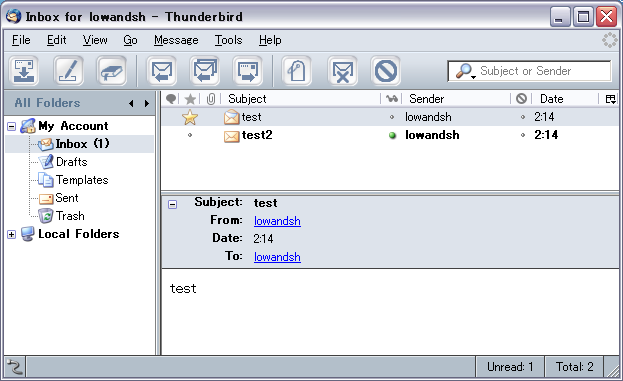Open the Message menu
The height and width of the screenshot is (381, 623).
pos(176,40)
